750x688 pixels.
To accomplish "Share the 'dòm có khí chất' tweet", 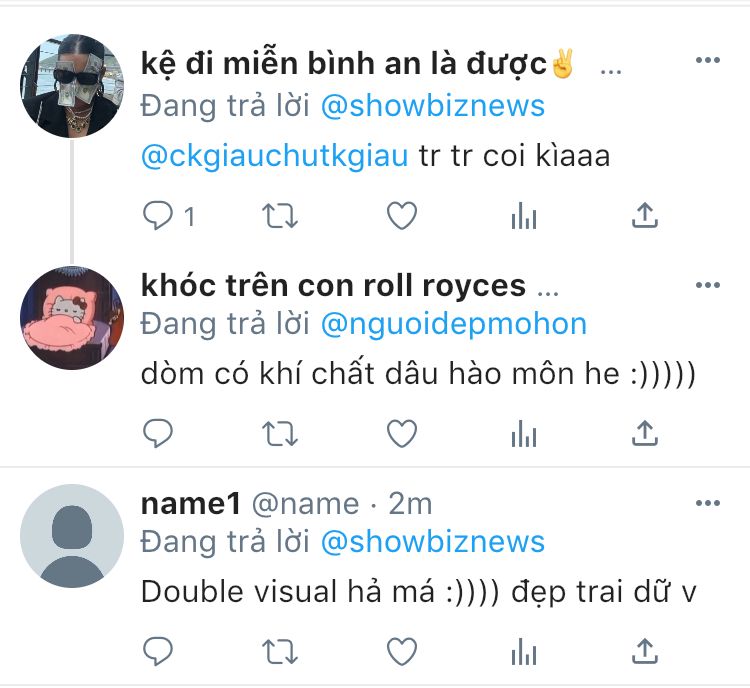I will tap(645, 433).
